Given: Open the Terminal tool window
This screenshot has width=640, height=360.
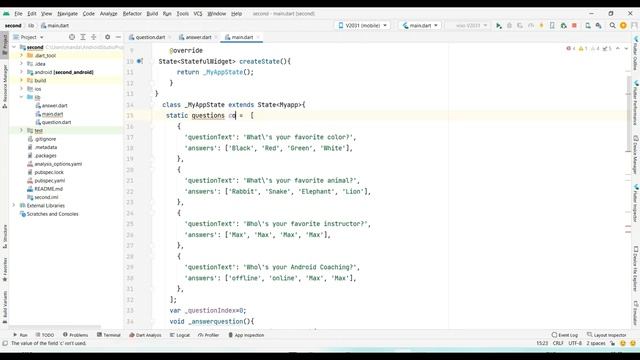Looking at the screenshot, I should point(109,335).
